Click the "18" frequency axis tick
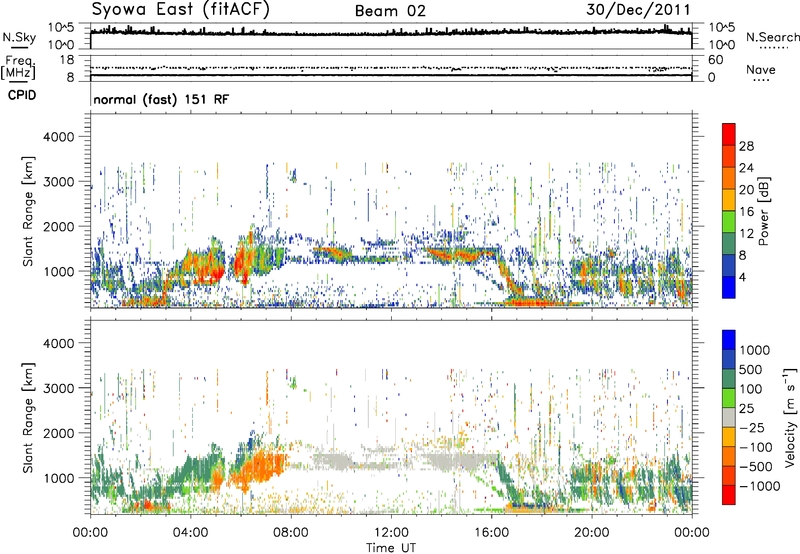Viewport: 800px width, 554px height. tap(67, 60)
